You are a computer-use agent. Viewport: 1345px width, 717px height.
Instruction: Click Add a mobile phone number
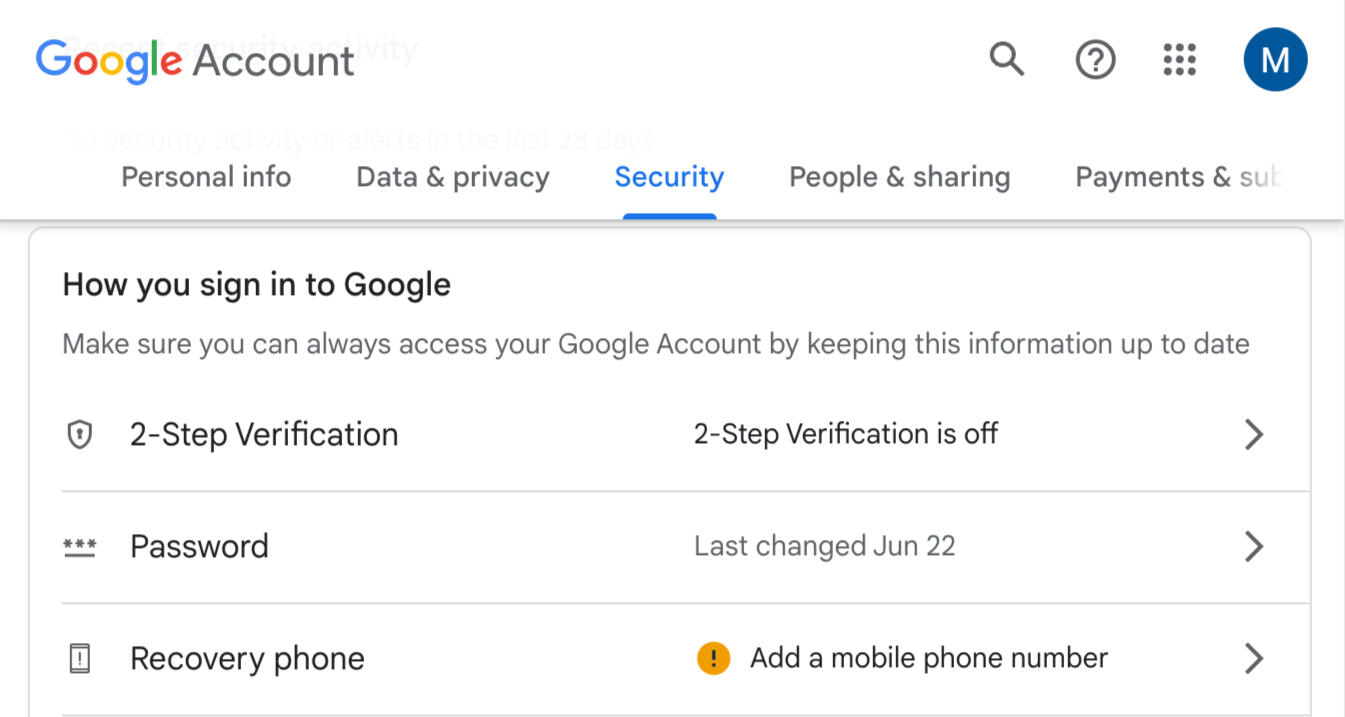929,659
